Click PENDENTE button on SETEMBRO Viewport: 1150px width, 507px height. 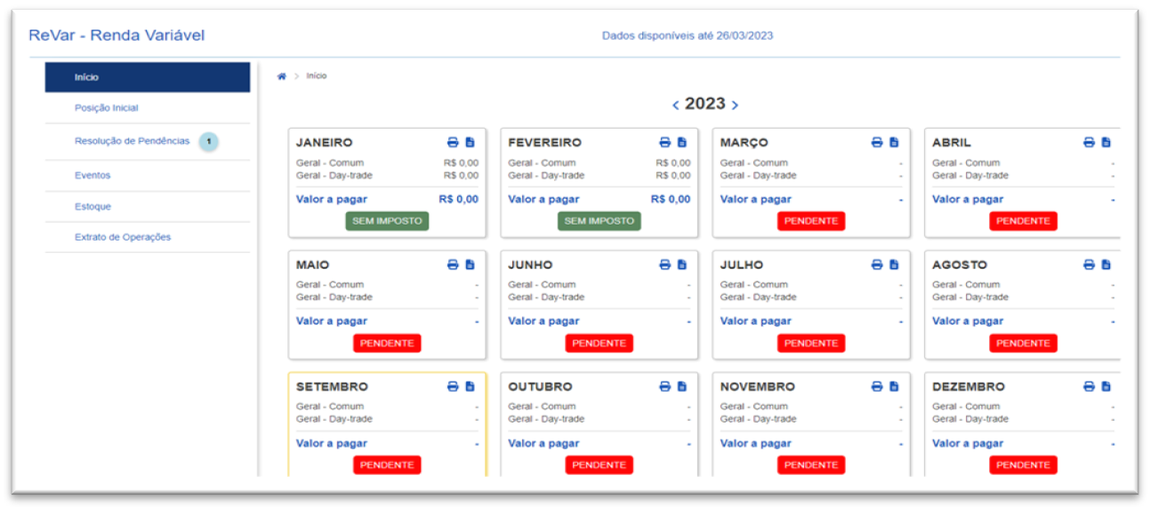pyautogui.click(x=387, y=464)
